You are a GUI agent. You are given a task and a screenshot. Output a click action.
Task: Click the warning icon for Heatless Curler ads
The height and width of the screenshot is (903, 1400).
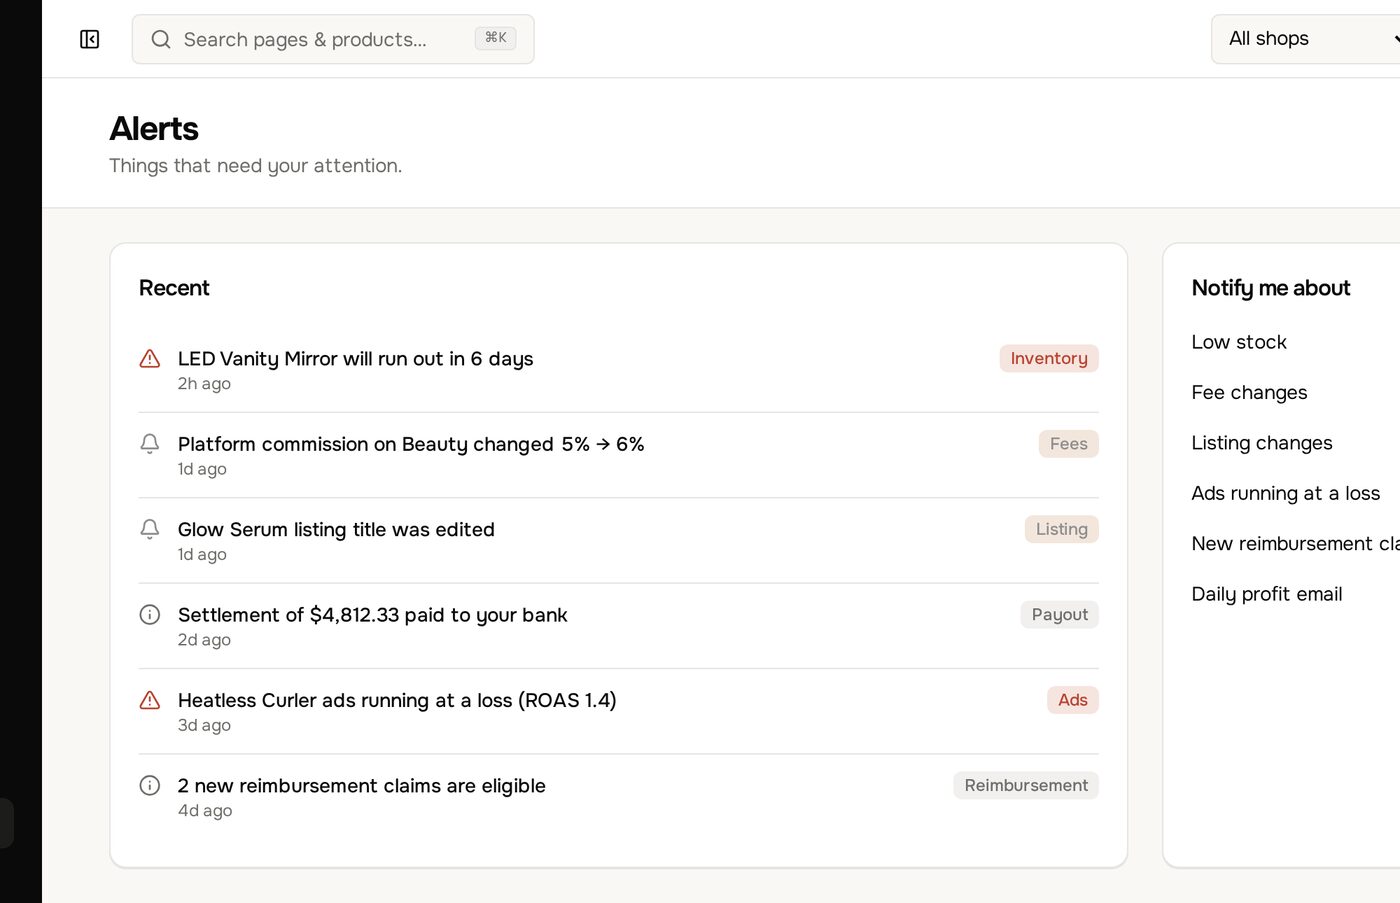[150, 700]
